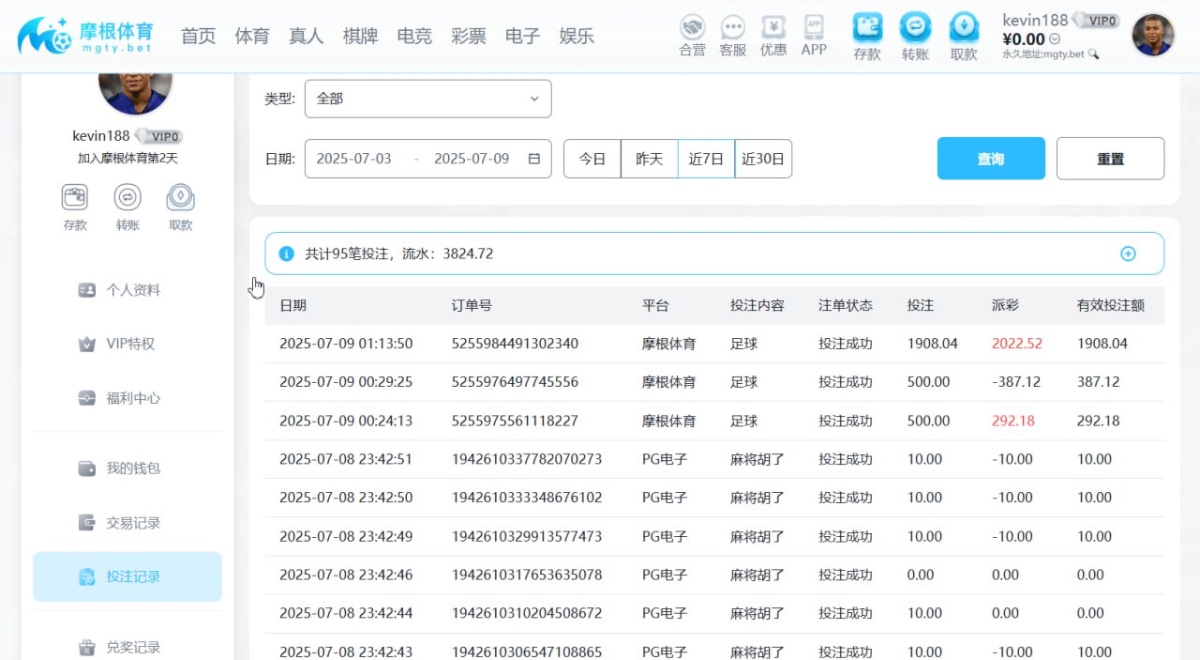This screenshot has width=1200, height=660.
Task: Click the user profile avatar photo
Action: point(1152,35)
